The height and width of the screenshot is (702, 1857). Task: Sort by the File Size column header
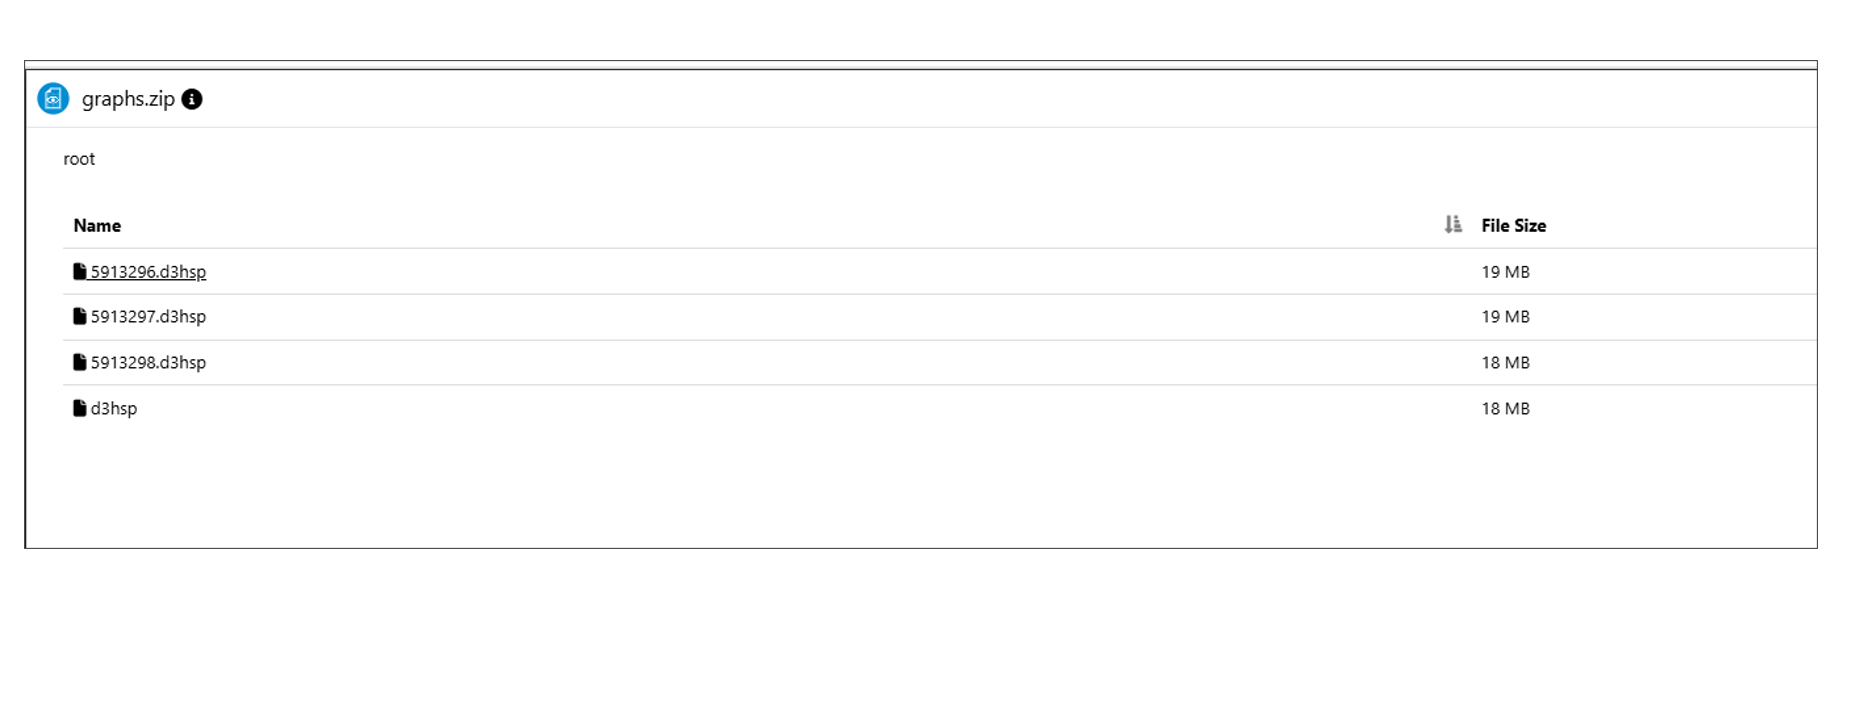pos(1513,226)
